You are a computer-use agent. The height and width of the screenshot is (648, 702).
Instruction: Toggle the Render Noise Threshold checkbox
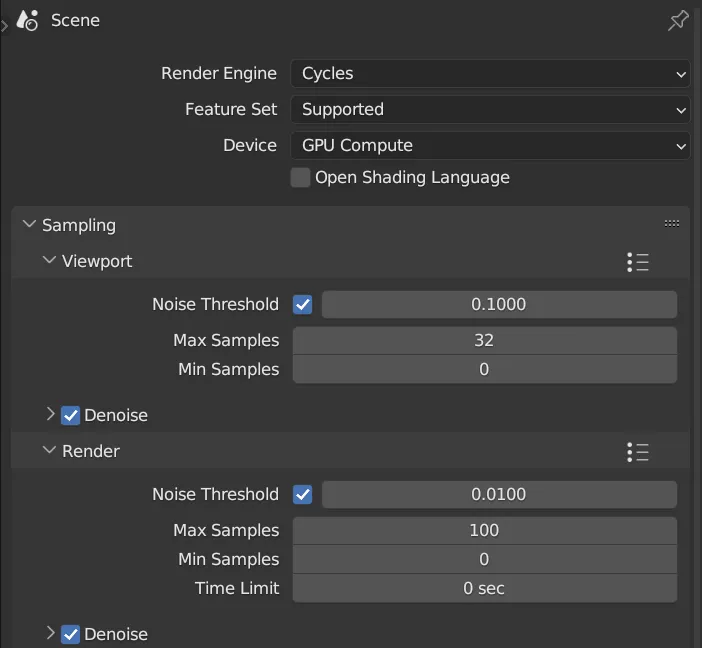click(303, 494)
